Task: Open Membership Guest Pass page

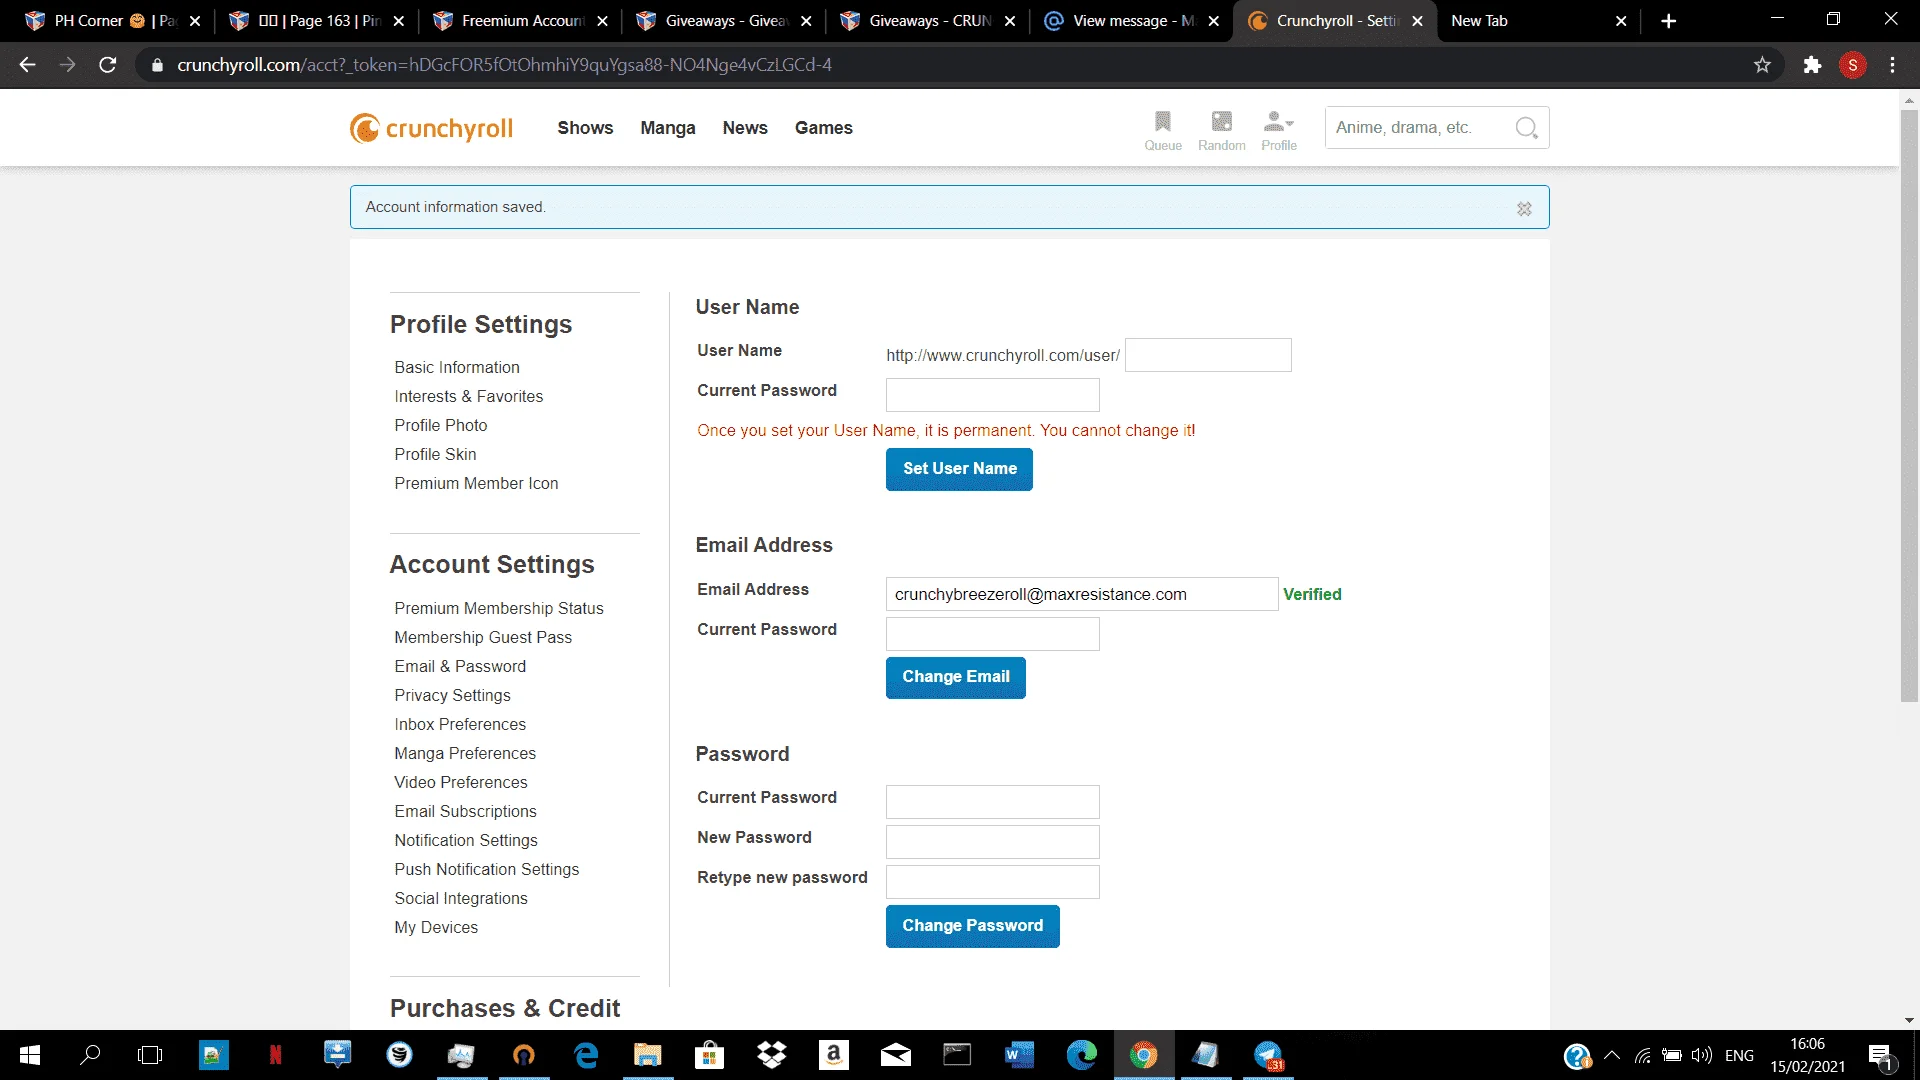Action: click(483, 638)
